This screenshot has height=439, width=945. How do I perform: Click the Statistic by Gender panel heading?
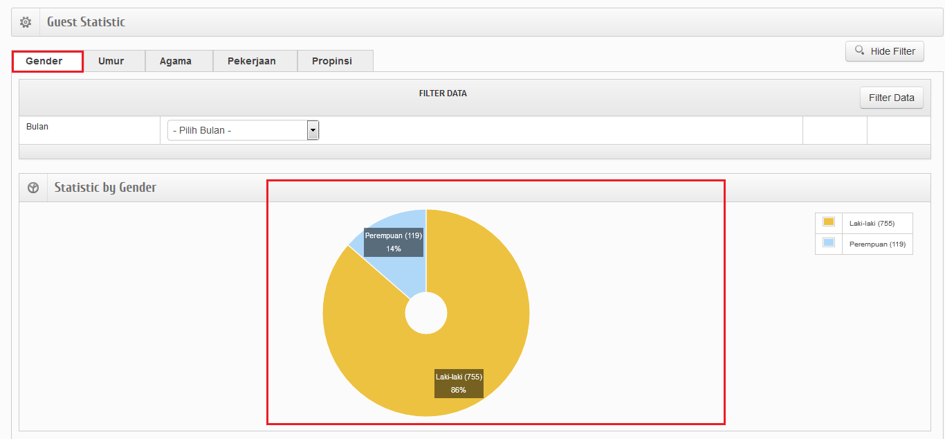click(105, 187)
